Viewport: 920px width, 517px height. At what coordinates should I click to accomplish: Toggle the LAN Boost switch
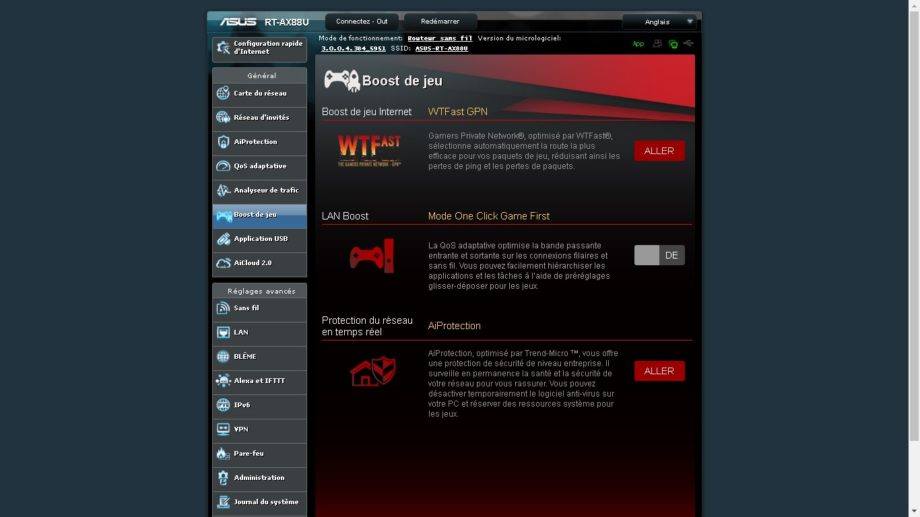tap(659, 255)
